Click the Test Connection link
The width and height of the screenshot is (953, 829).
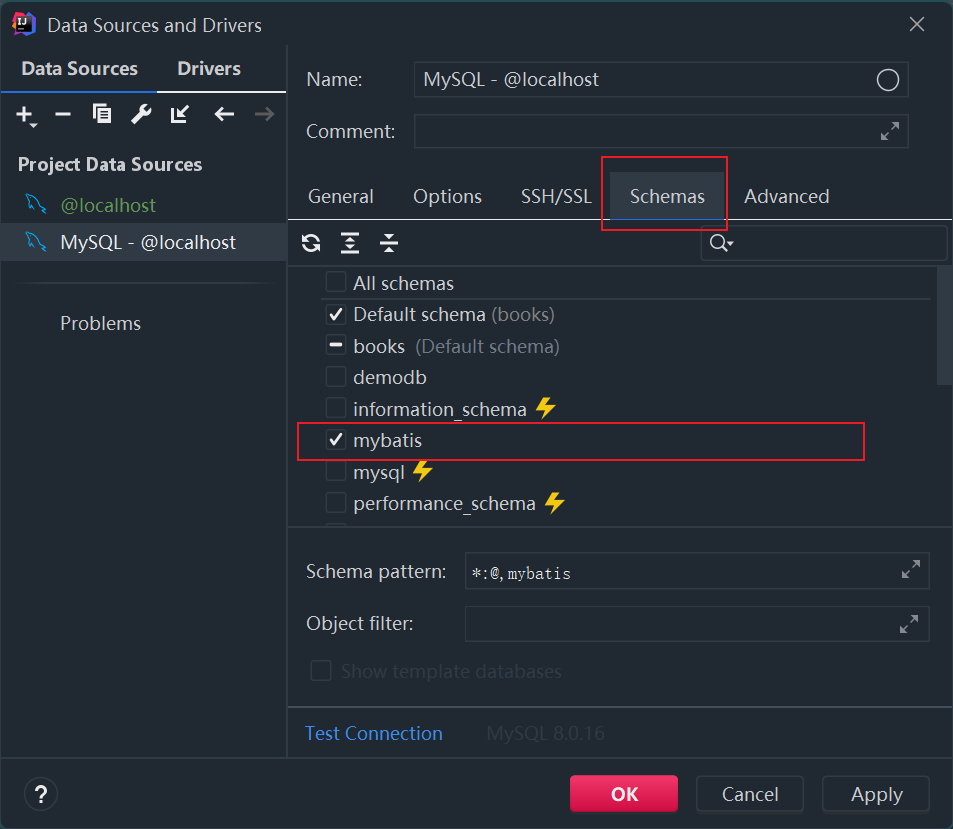[x=373, y=733]
